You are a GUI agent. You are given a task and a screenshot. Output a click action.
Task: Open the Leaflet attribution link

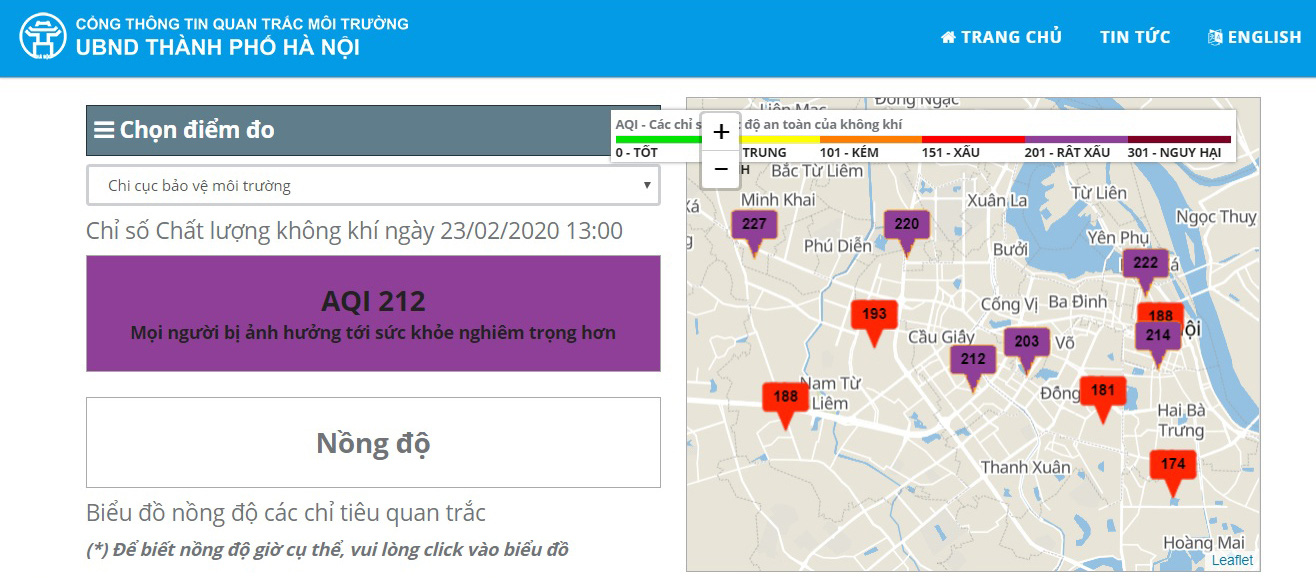pyautogui.click(x=1232, y=561)
